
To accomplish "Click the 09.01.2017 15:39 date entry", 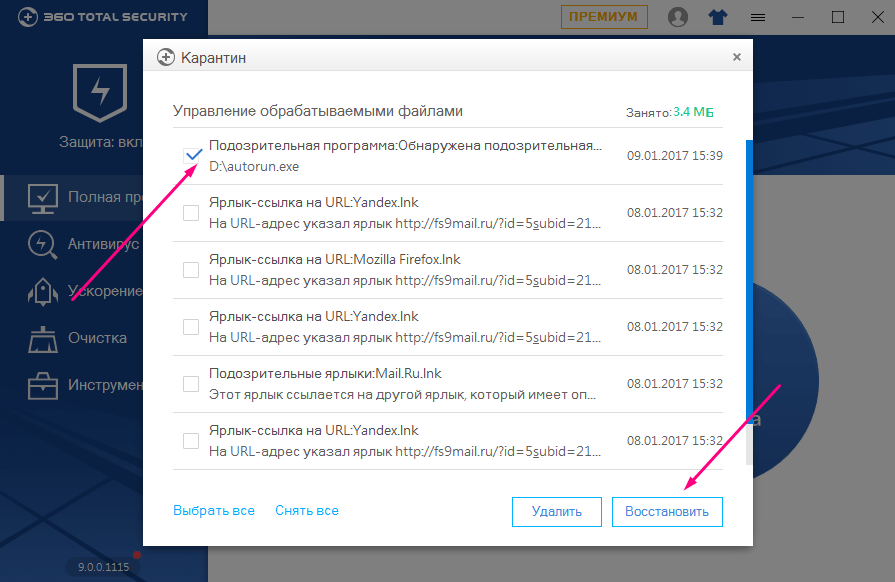I will pos(675,156).
